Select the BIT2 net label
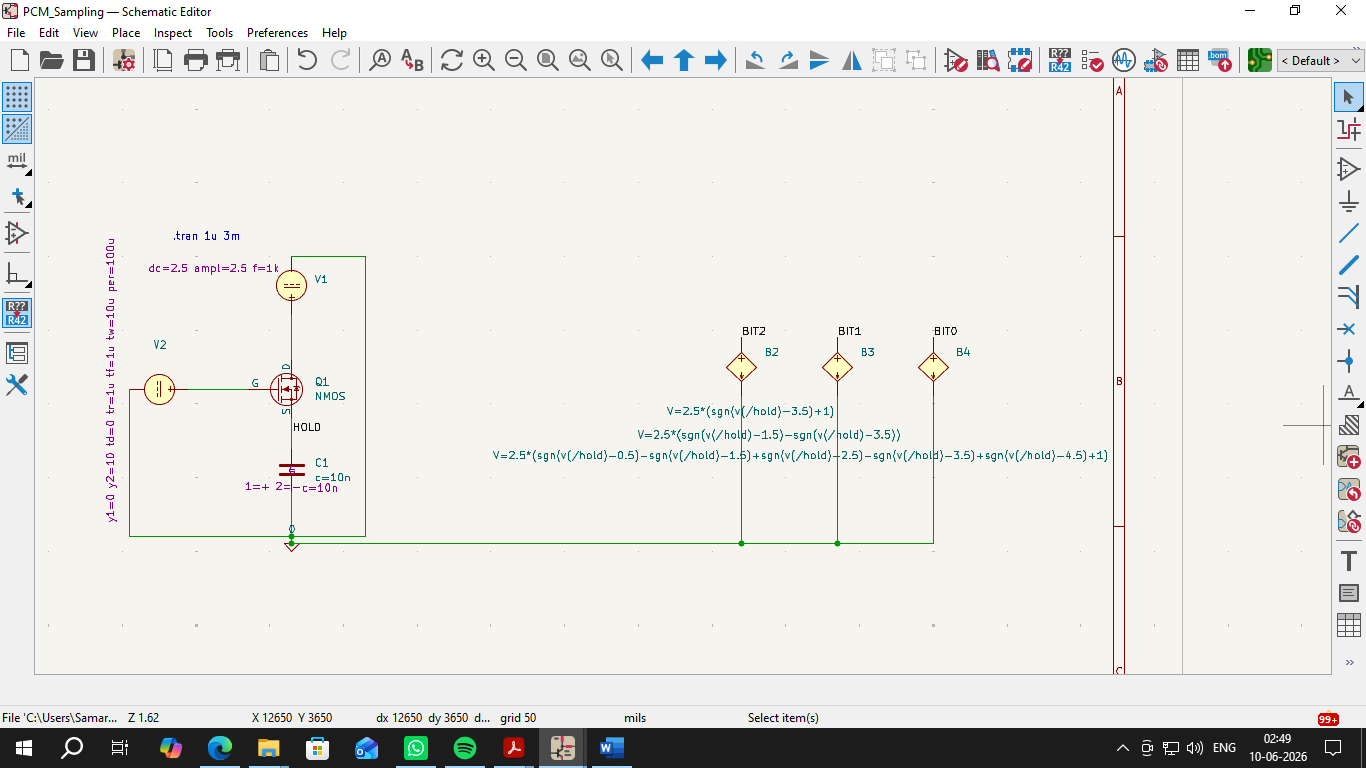This screenshot has height=768, width=1366. coord(754,331)
